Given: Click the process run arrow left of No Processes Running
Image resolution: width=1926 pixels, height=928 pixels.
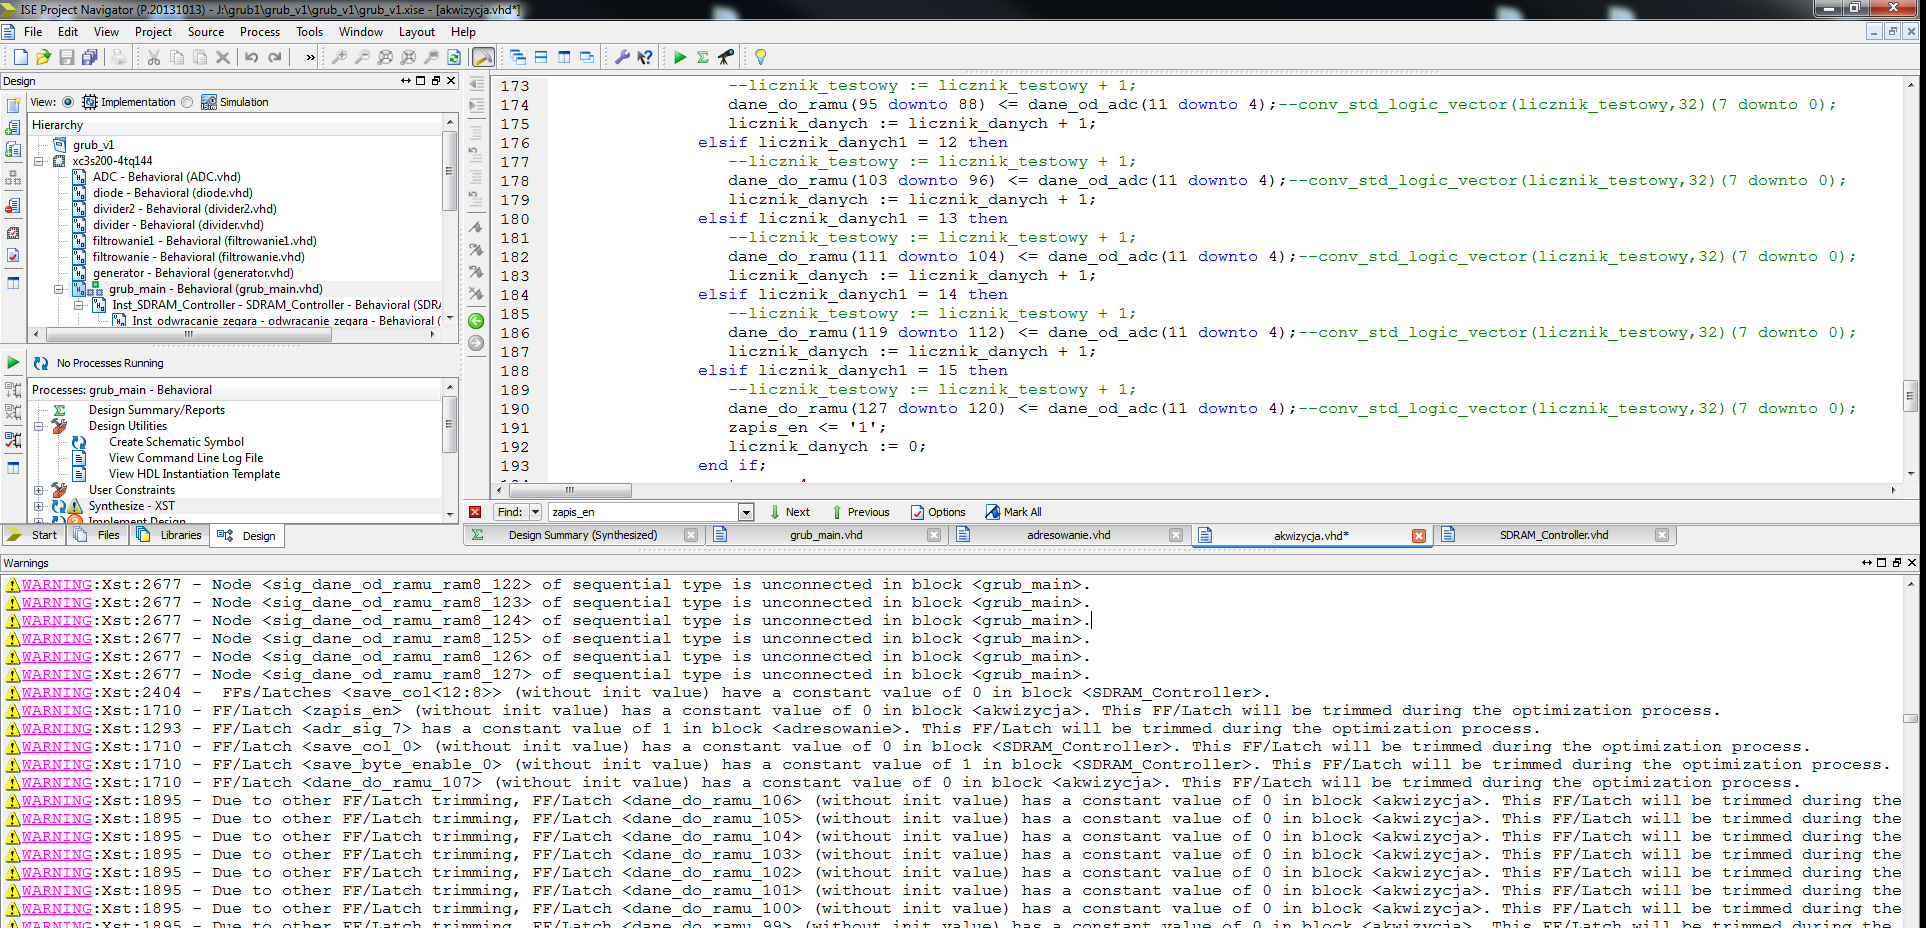Looking at the screenshot, I should pyautogui.click(x=13, y=363).
